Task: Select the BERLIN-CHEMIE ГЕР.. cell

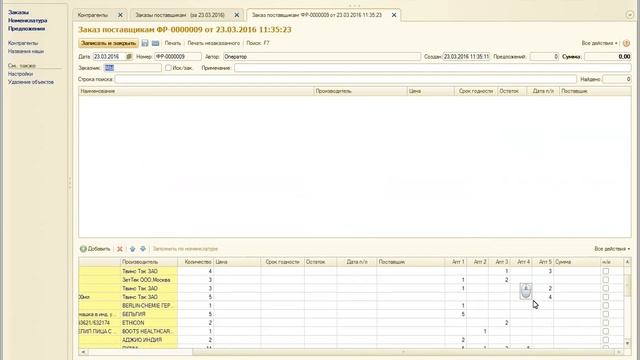Action: (x=149, y=305)
